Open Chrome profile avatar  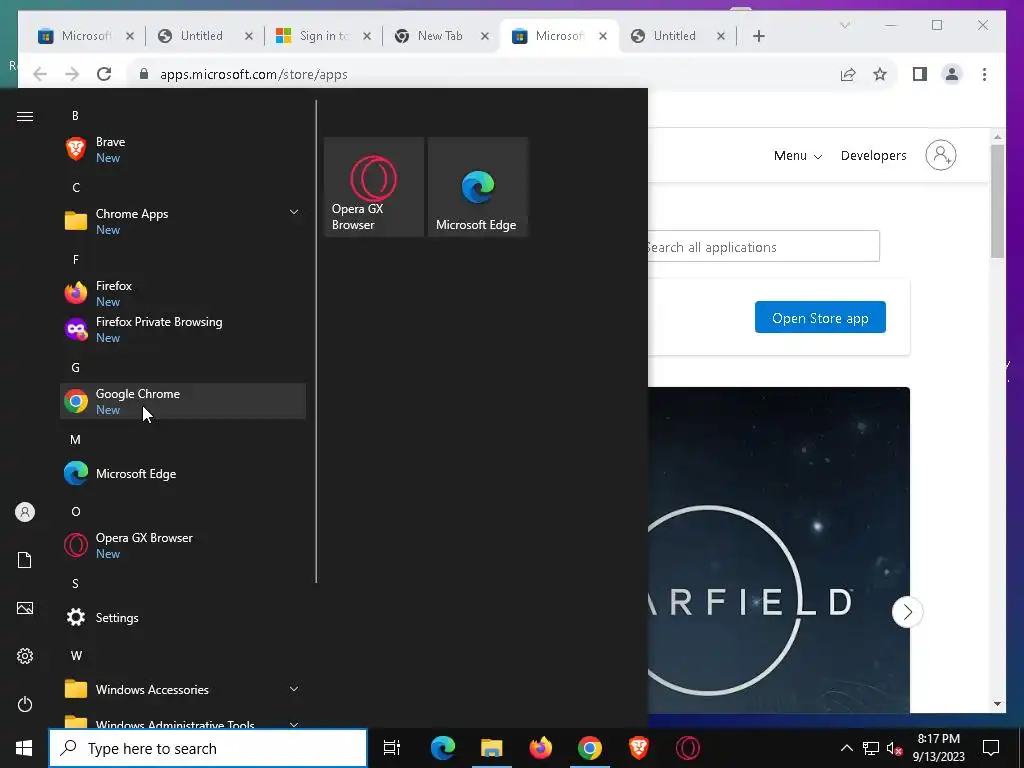pos(952,74)
